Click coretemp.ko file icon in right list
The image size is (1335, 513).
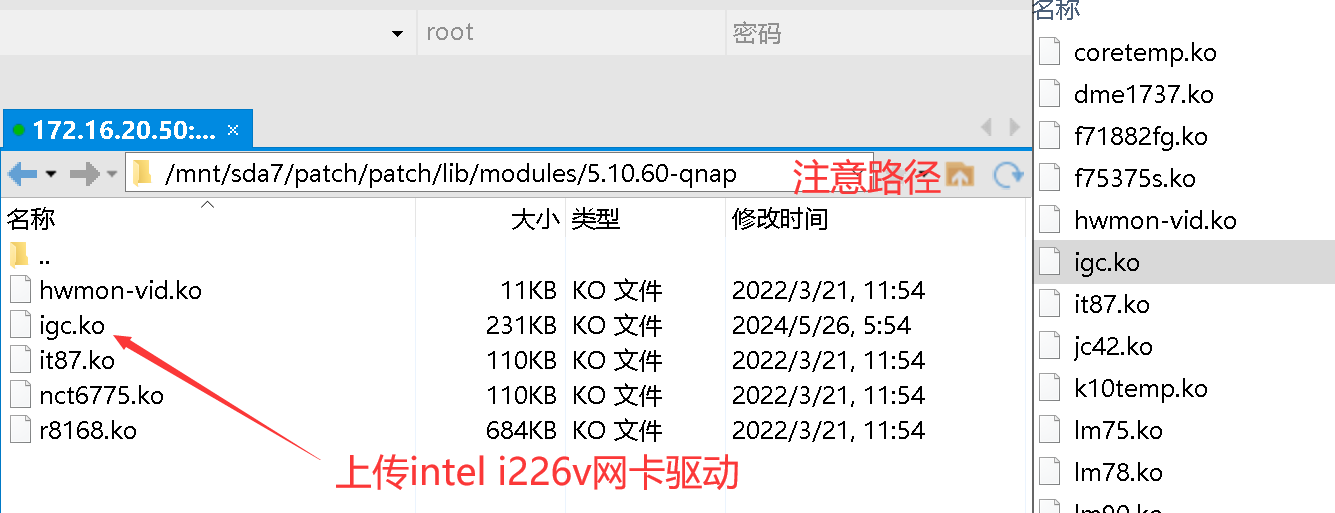(1049, 52)
